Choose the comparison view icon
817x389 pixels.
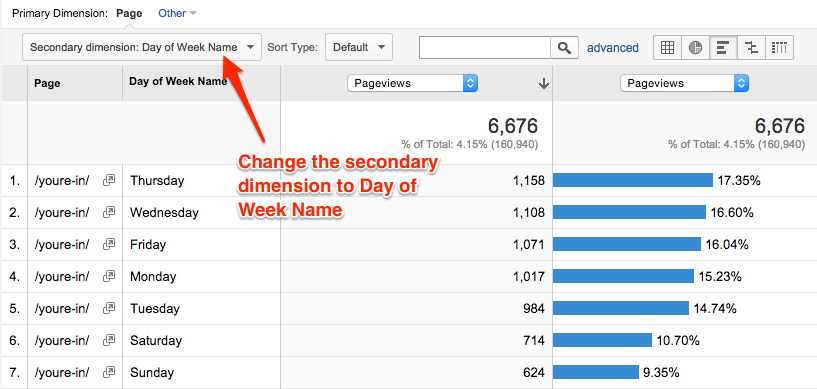751,47
